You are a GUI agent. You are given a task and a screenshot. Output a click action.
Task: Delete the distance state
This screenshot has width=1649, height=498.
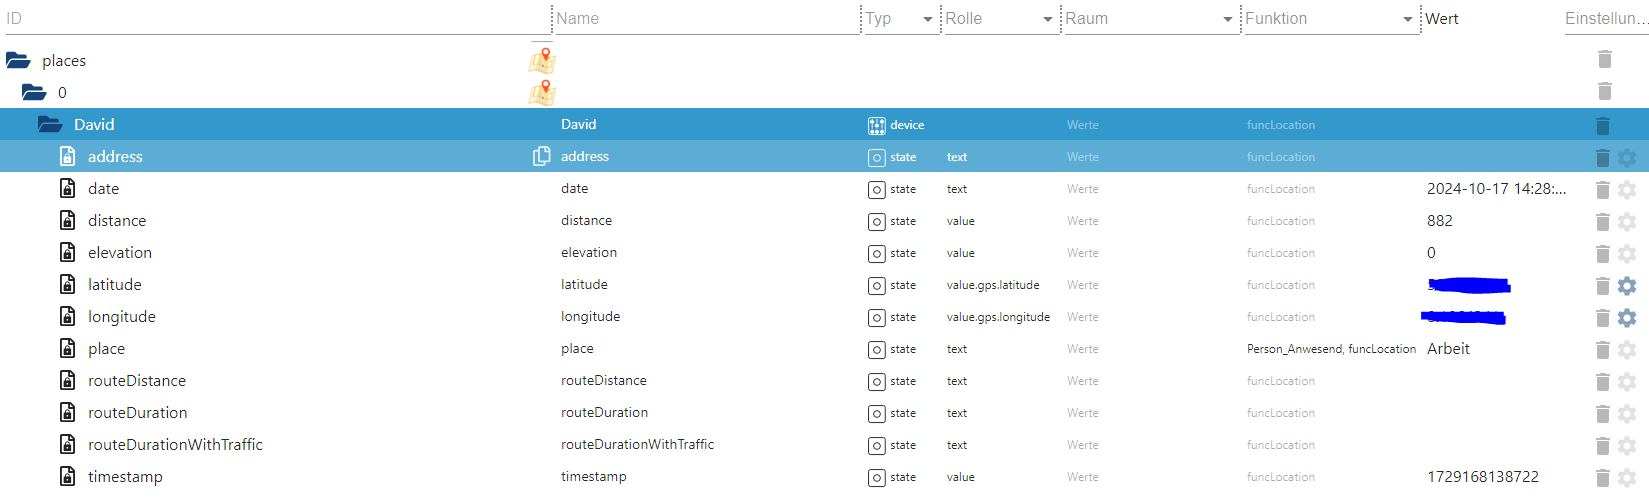pyautogui.click(x=1602, y=222)
